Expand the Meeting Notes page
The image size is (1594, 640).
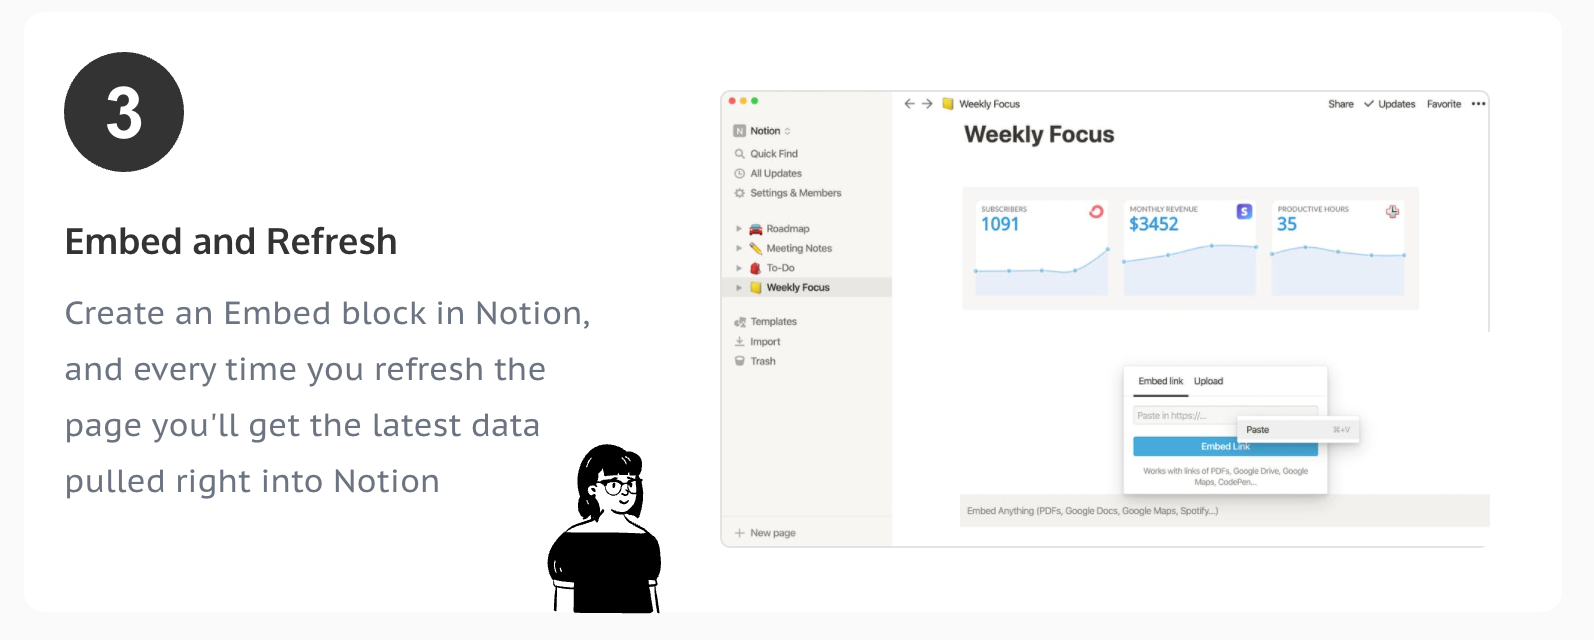click(x=739, y=248)
